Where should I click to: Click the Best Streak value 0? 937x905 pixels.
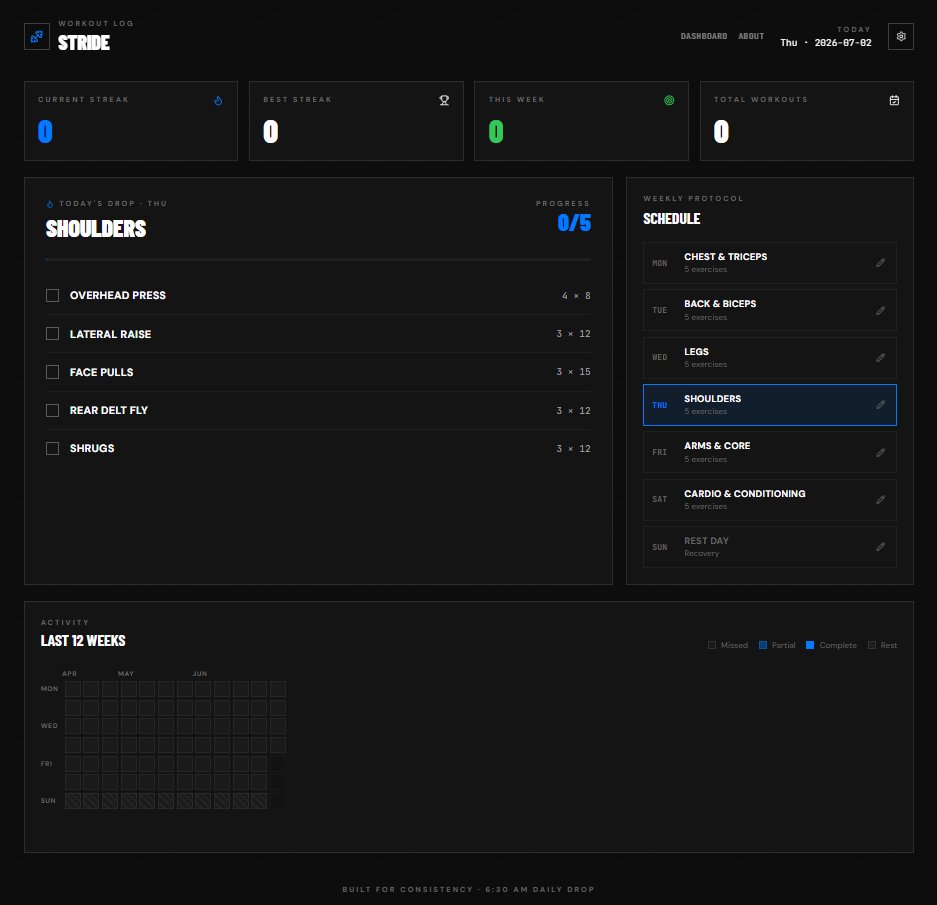pyautogui.click(x=271, y=132)
